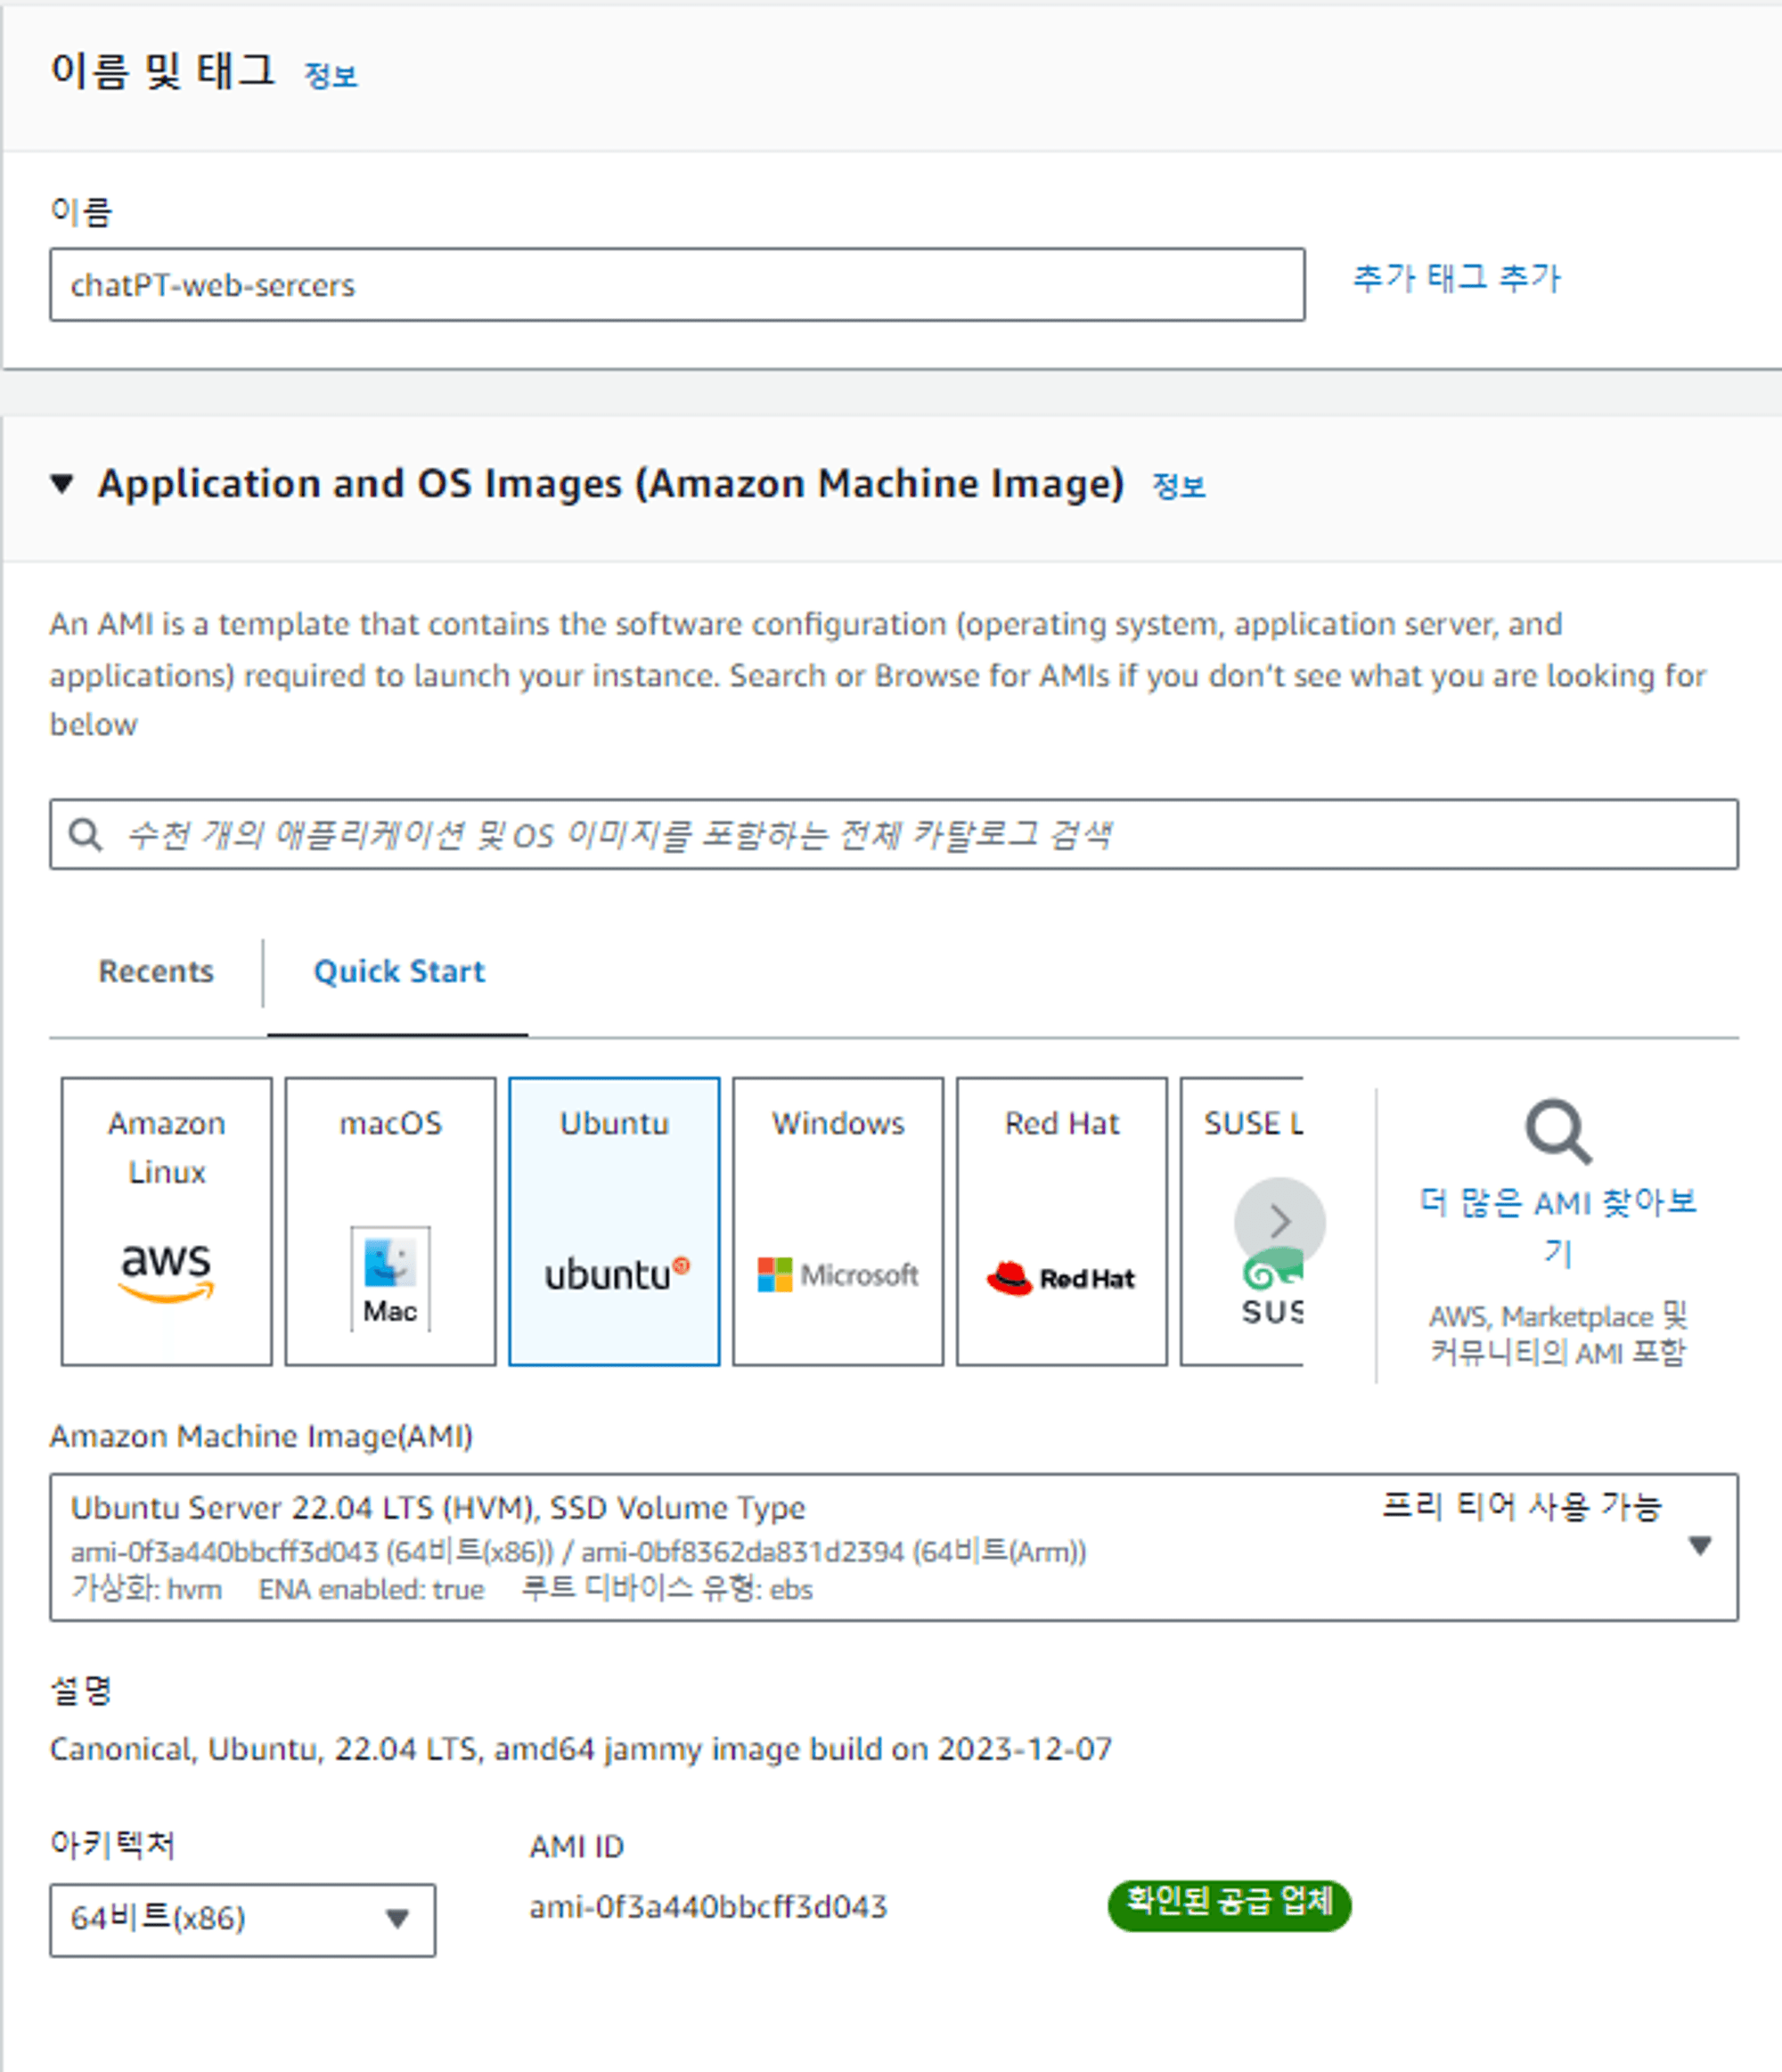Click the 더 많은 AMI 찾아보기 link
The width and height of the screenshot is (1782, 2072).
click(x=1558, y=1226)
